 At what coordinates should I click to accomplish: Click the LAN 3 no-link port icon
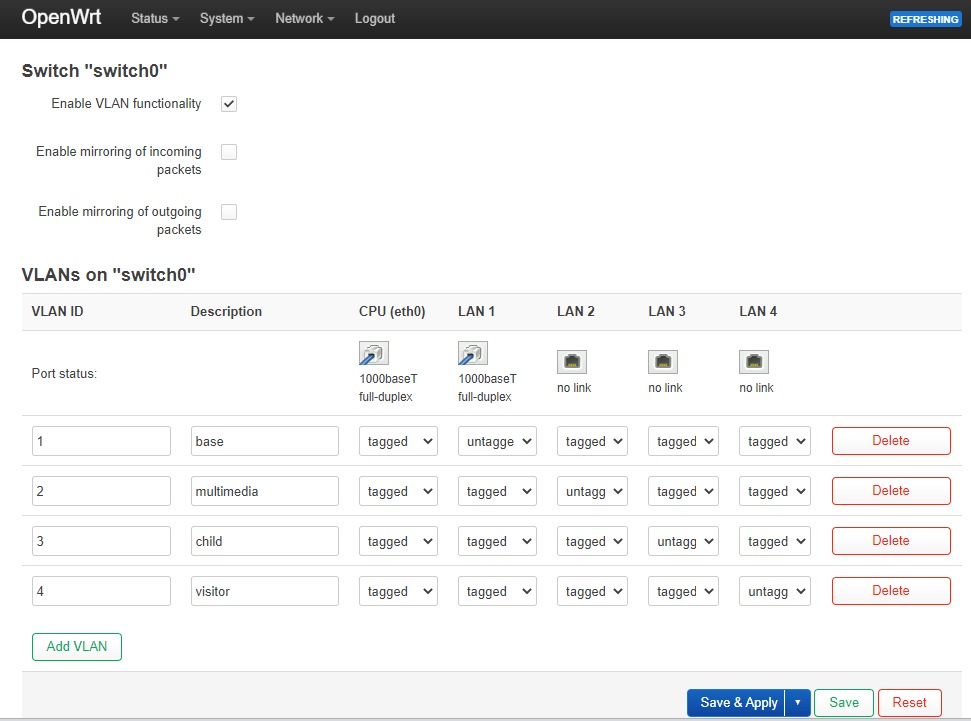click(663, 362)
